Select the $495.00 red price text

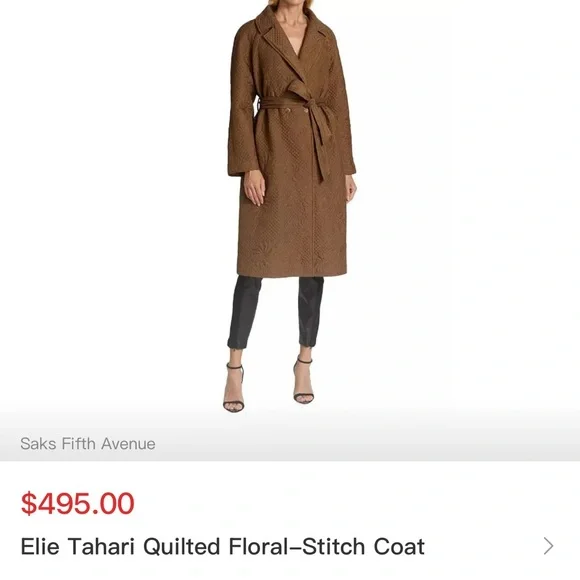pyautogui.click(x=78, y=503)
